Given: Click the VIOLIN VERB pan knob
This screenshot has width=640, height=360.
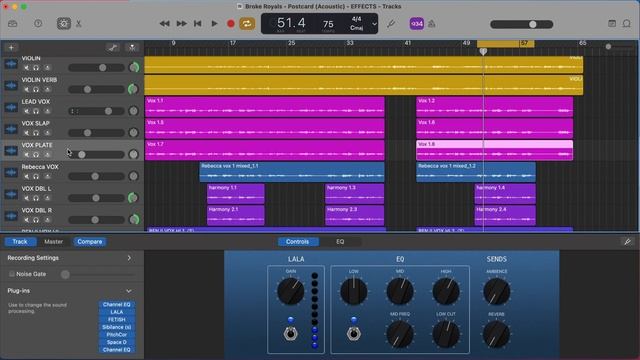Looking at the screenshot, I should tap(133, 89).
